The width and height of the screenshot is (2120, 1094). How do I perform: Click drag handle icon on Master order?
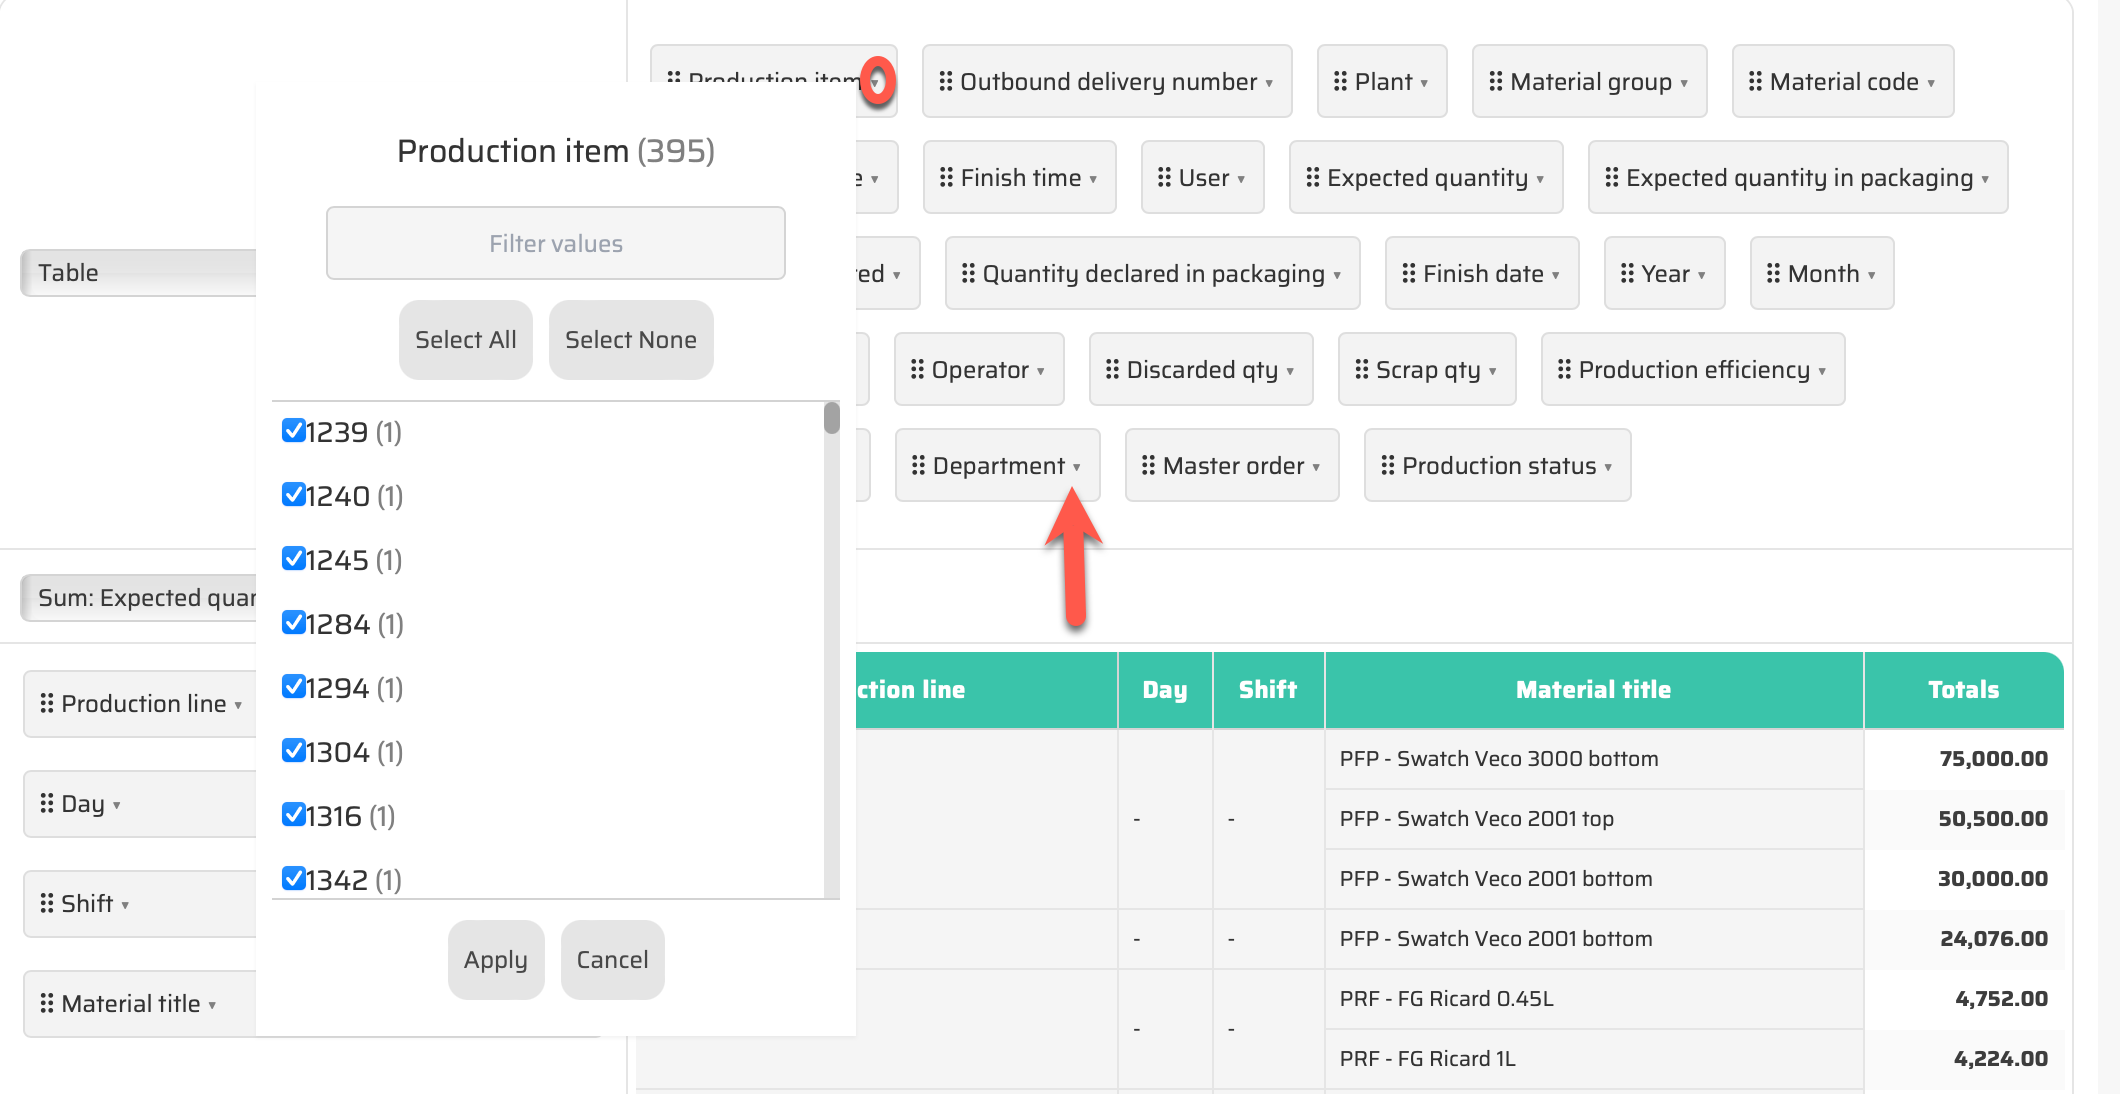point(1148,465)
